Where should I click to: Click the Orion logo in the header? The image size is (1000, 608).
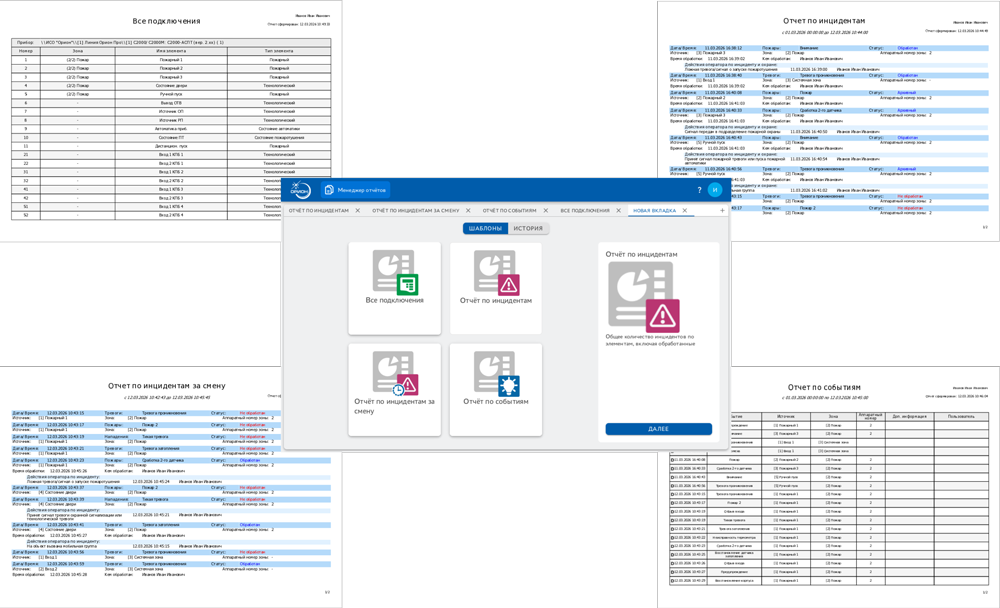[x=301, y=190]
